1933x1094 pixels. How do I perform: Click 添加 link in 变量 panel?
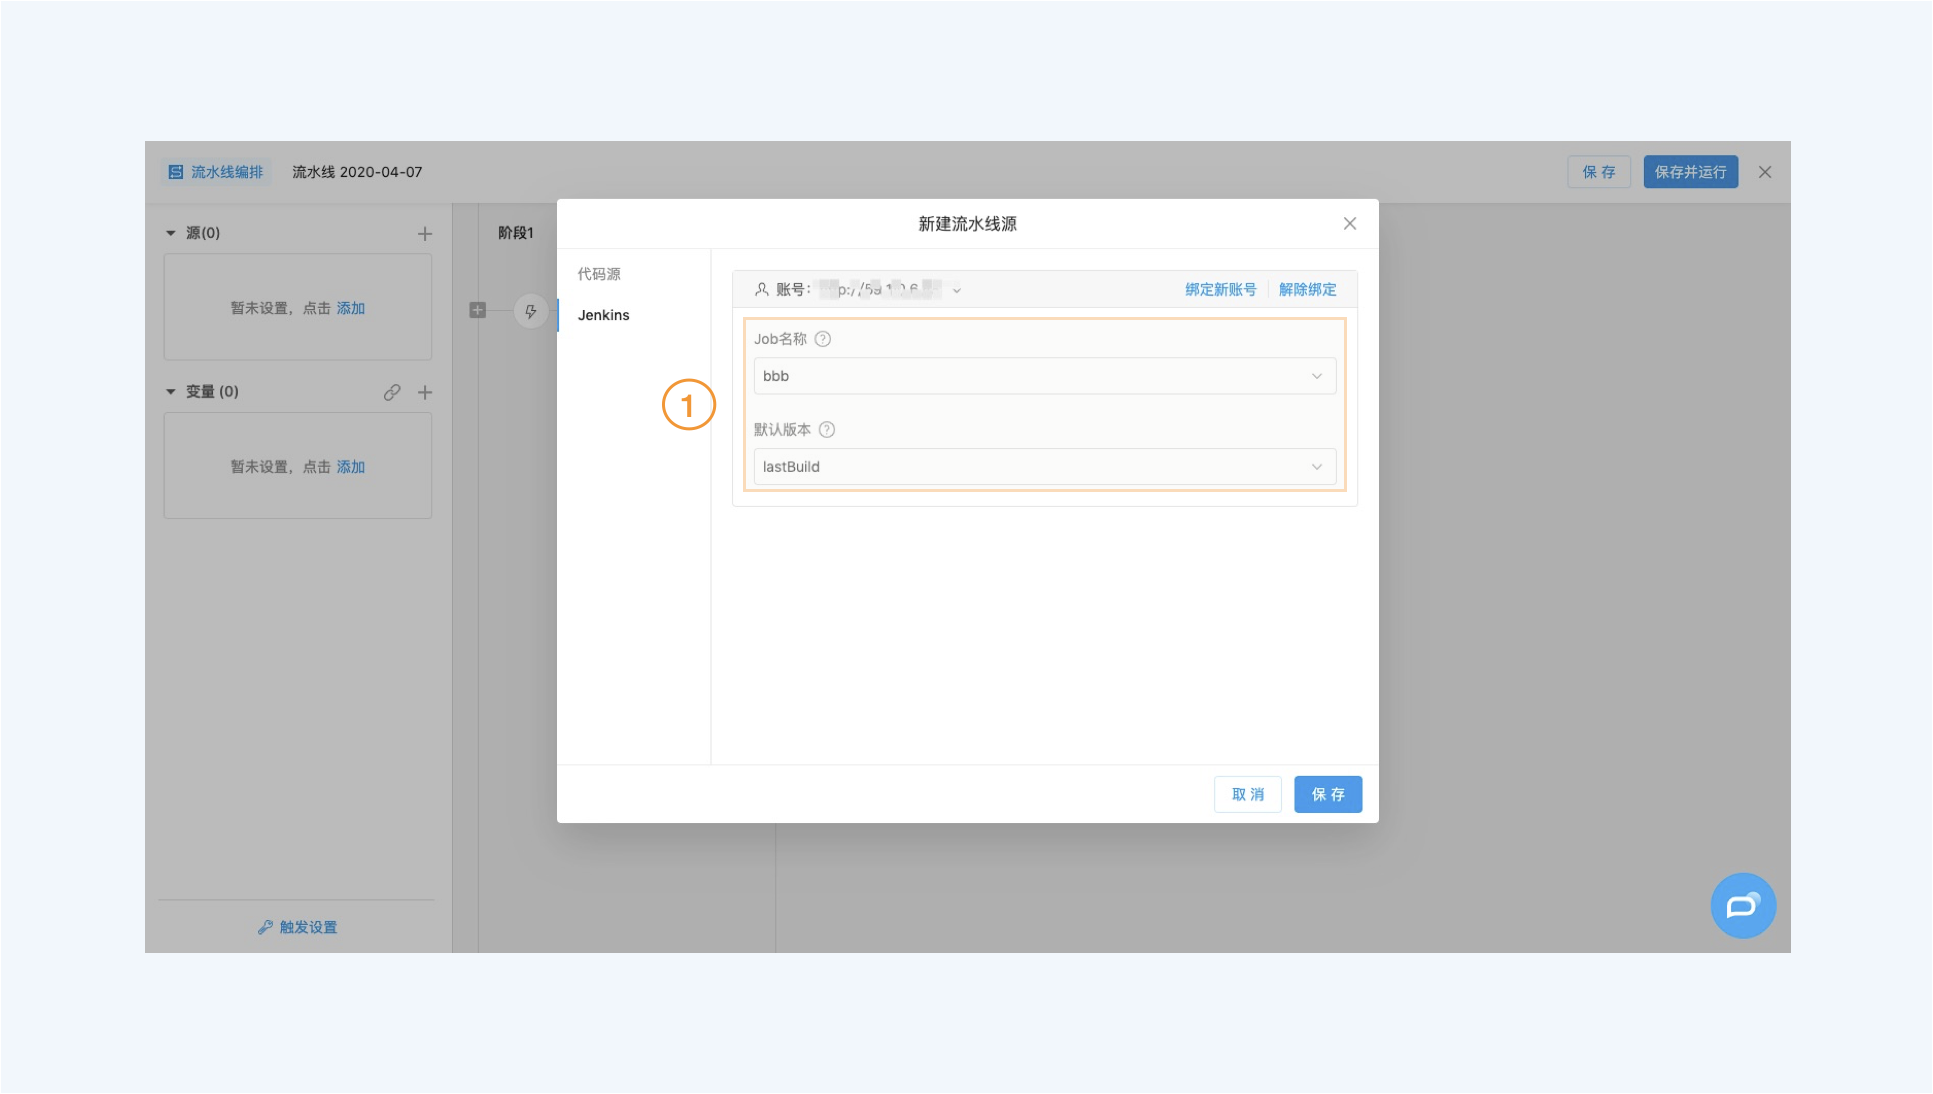coord(351,467)
